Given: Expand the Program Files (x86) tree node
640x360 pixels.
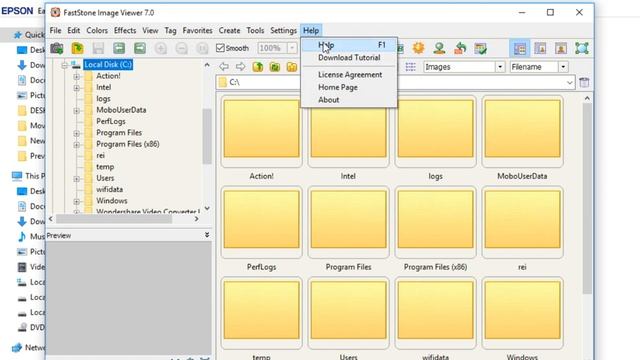Looking at the screenshot, I should tap(77, 145).
